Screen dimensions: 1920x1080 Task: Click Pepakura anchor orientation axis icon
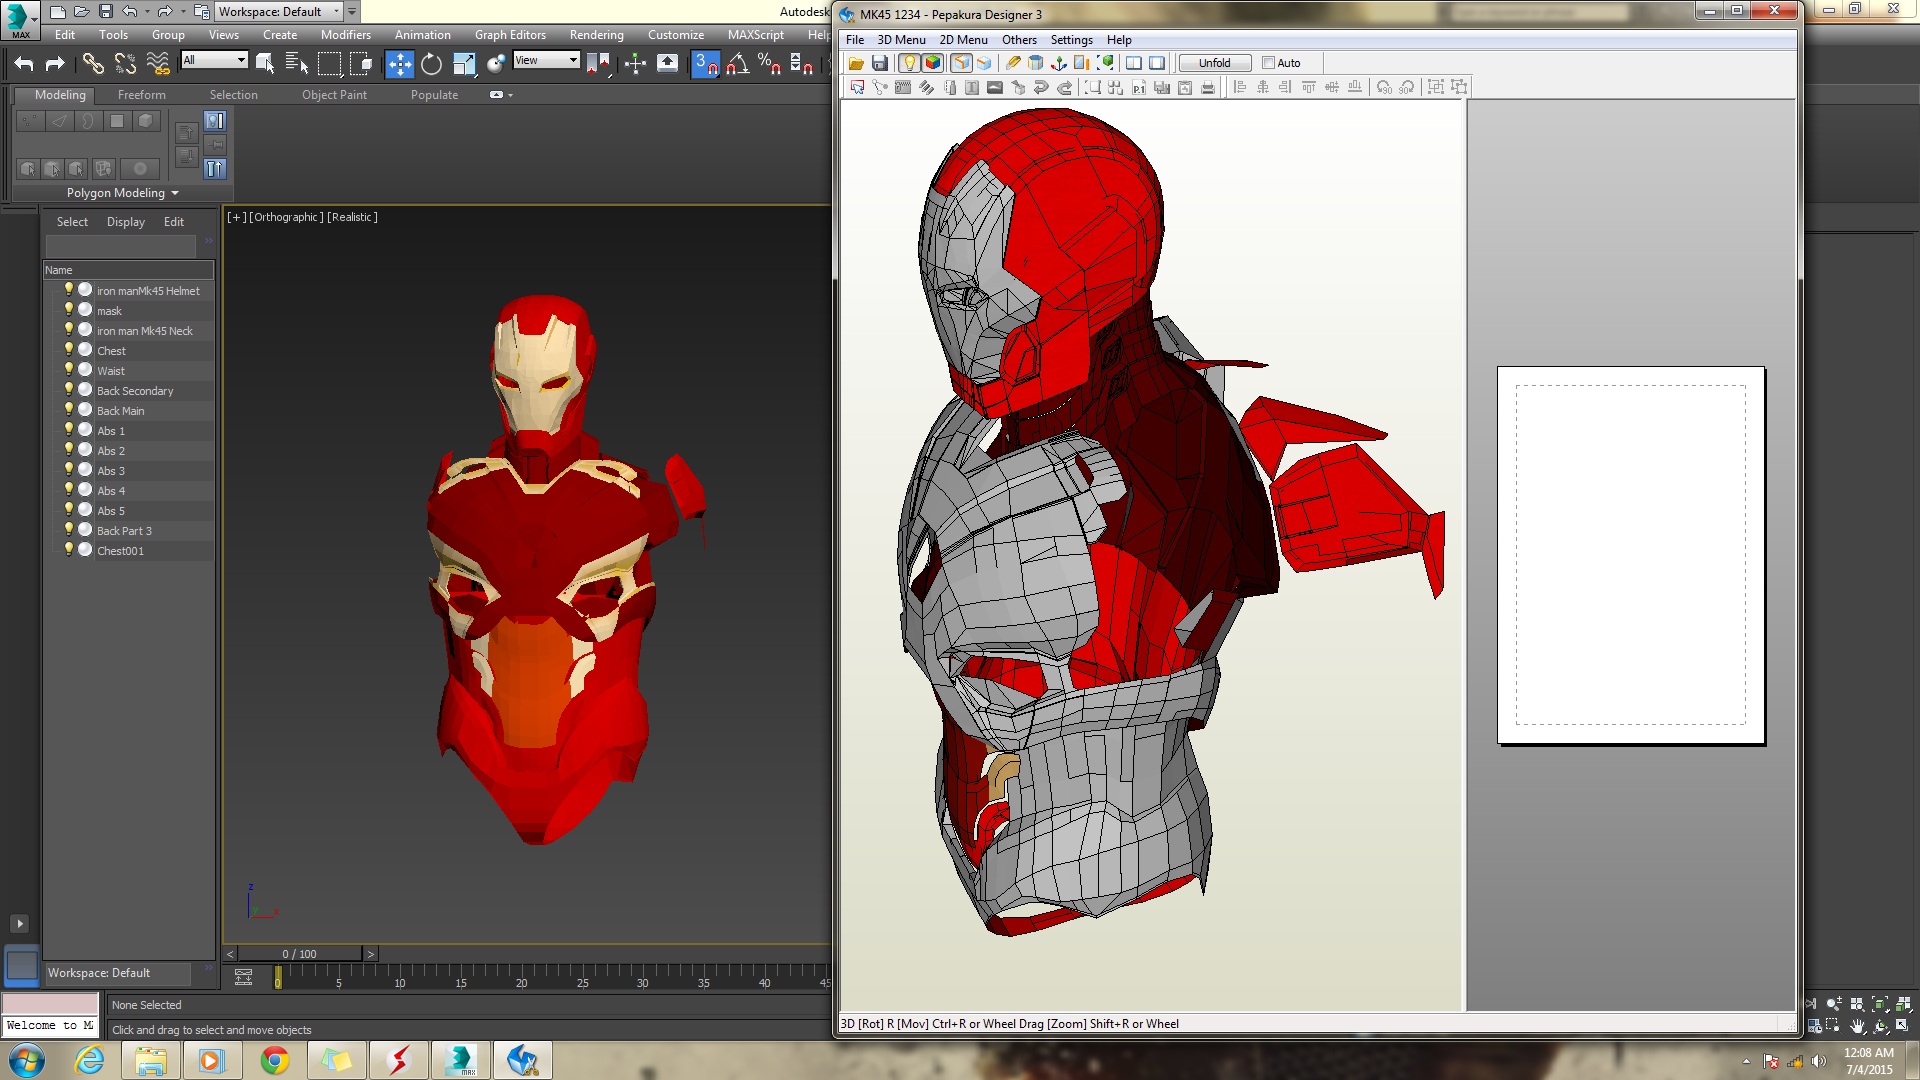click(1059, 63)
